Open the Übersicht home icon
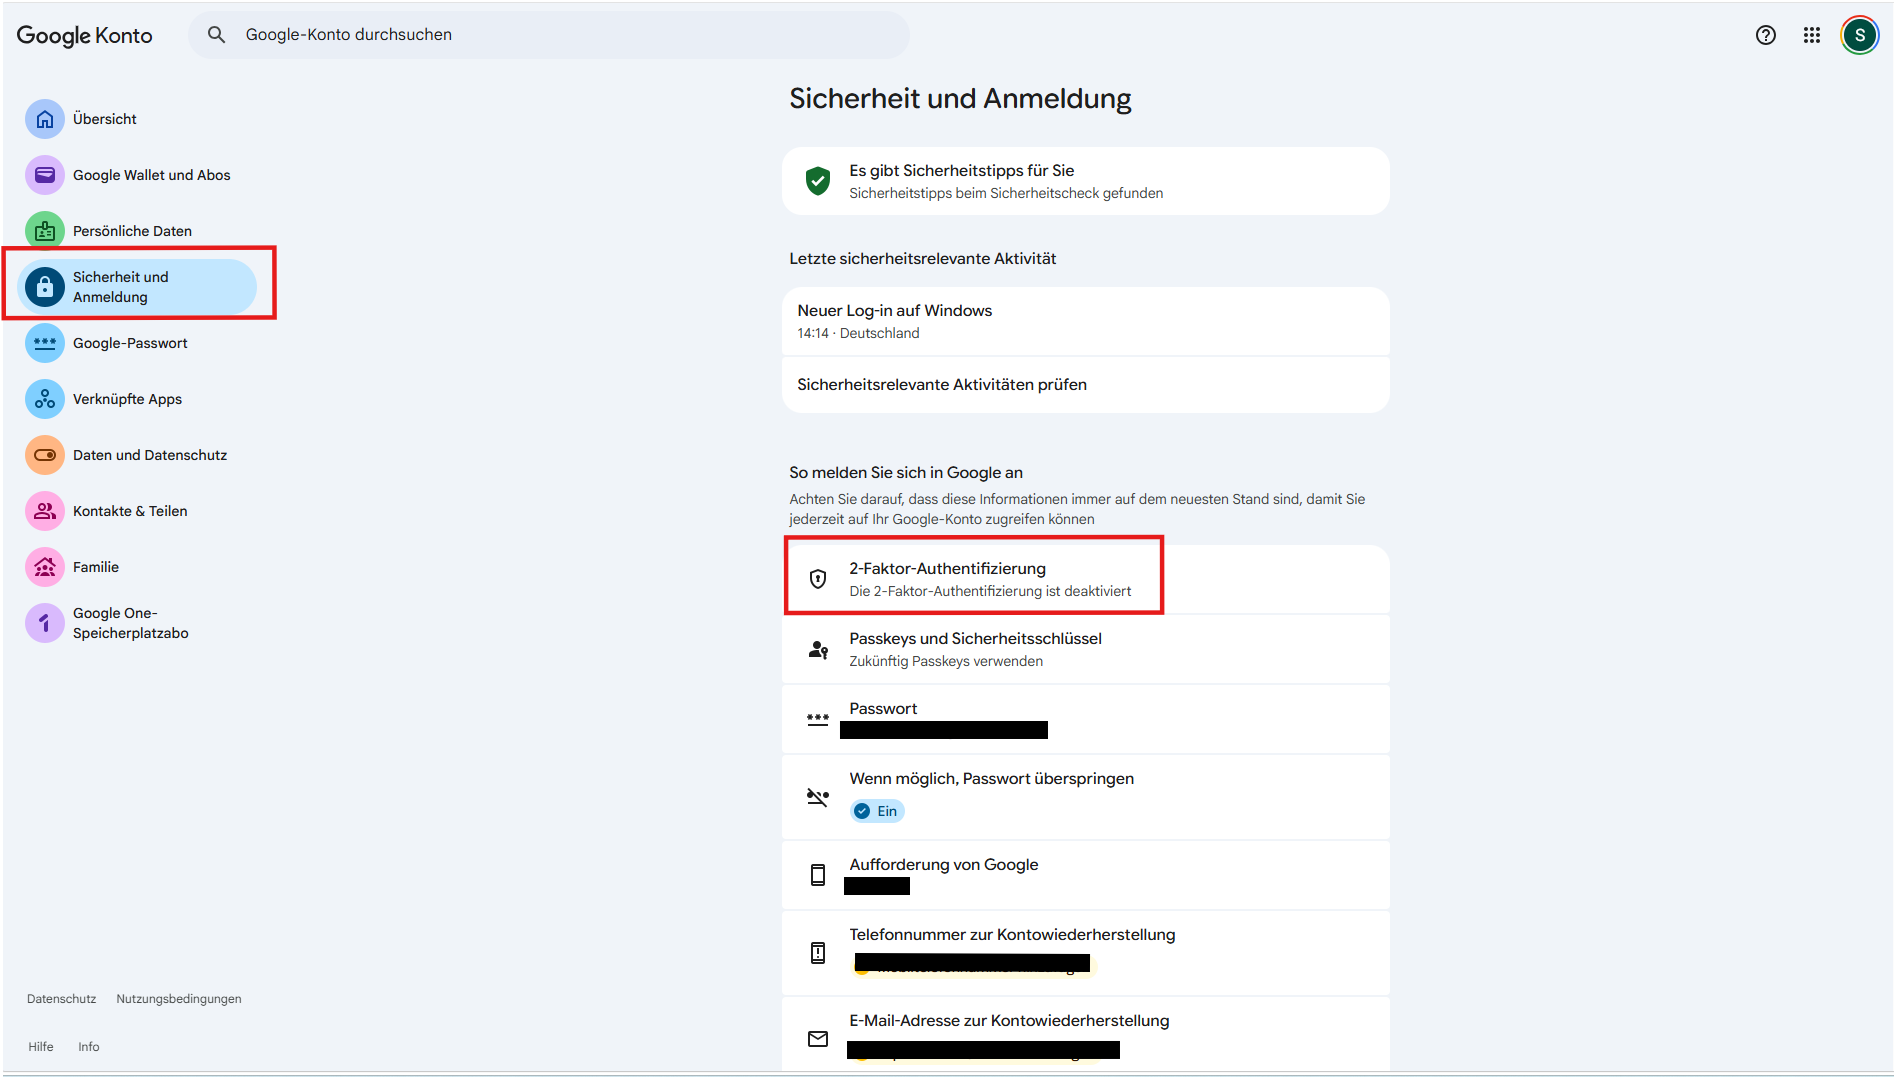The height and width of the screenshot is (1077, 1894). coord(45,119)
